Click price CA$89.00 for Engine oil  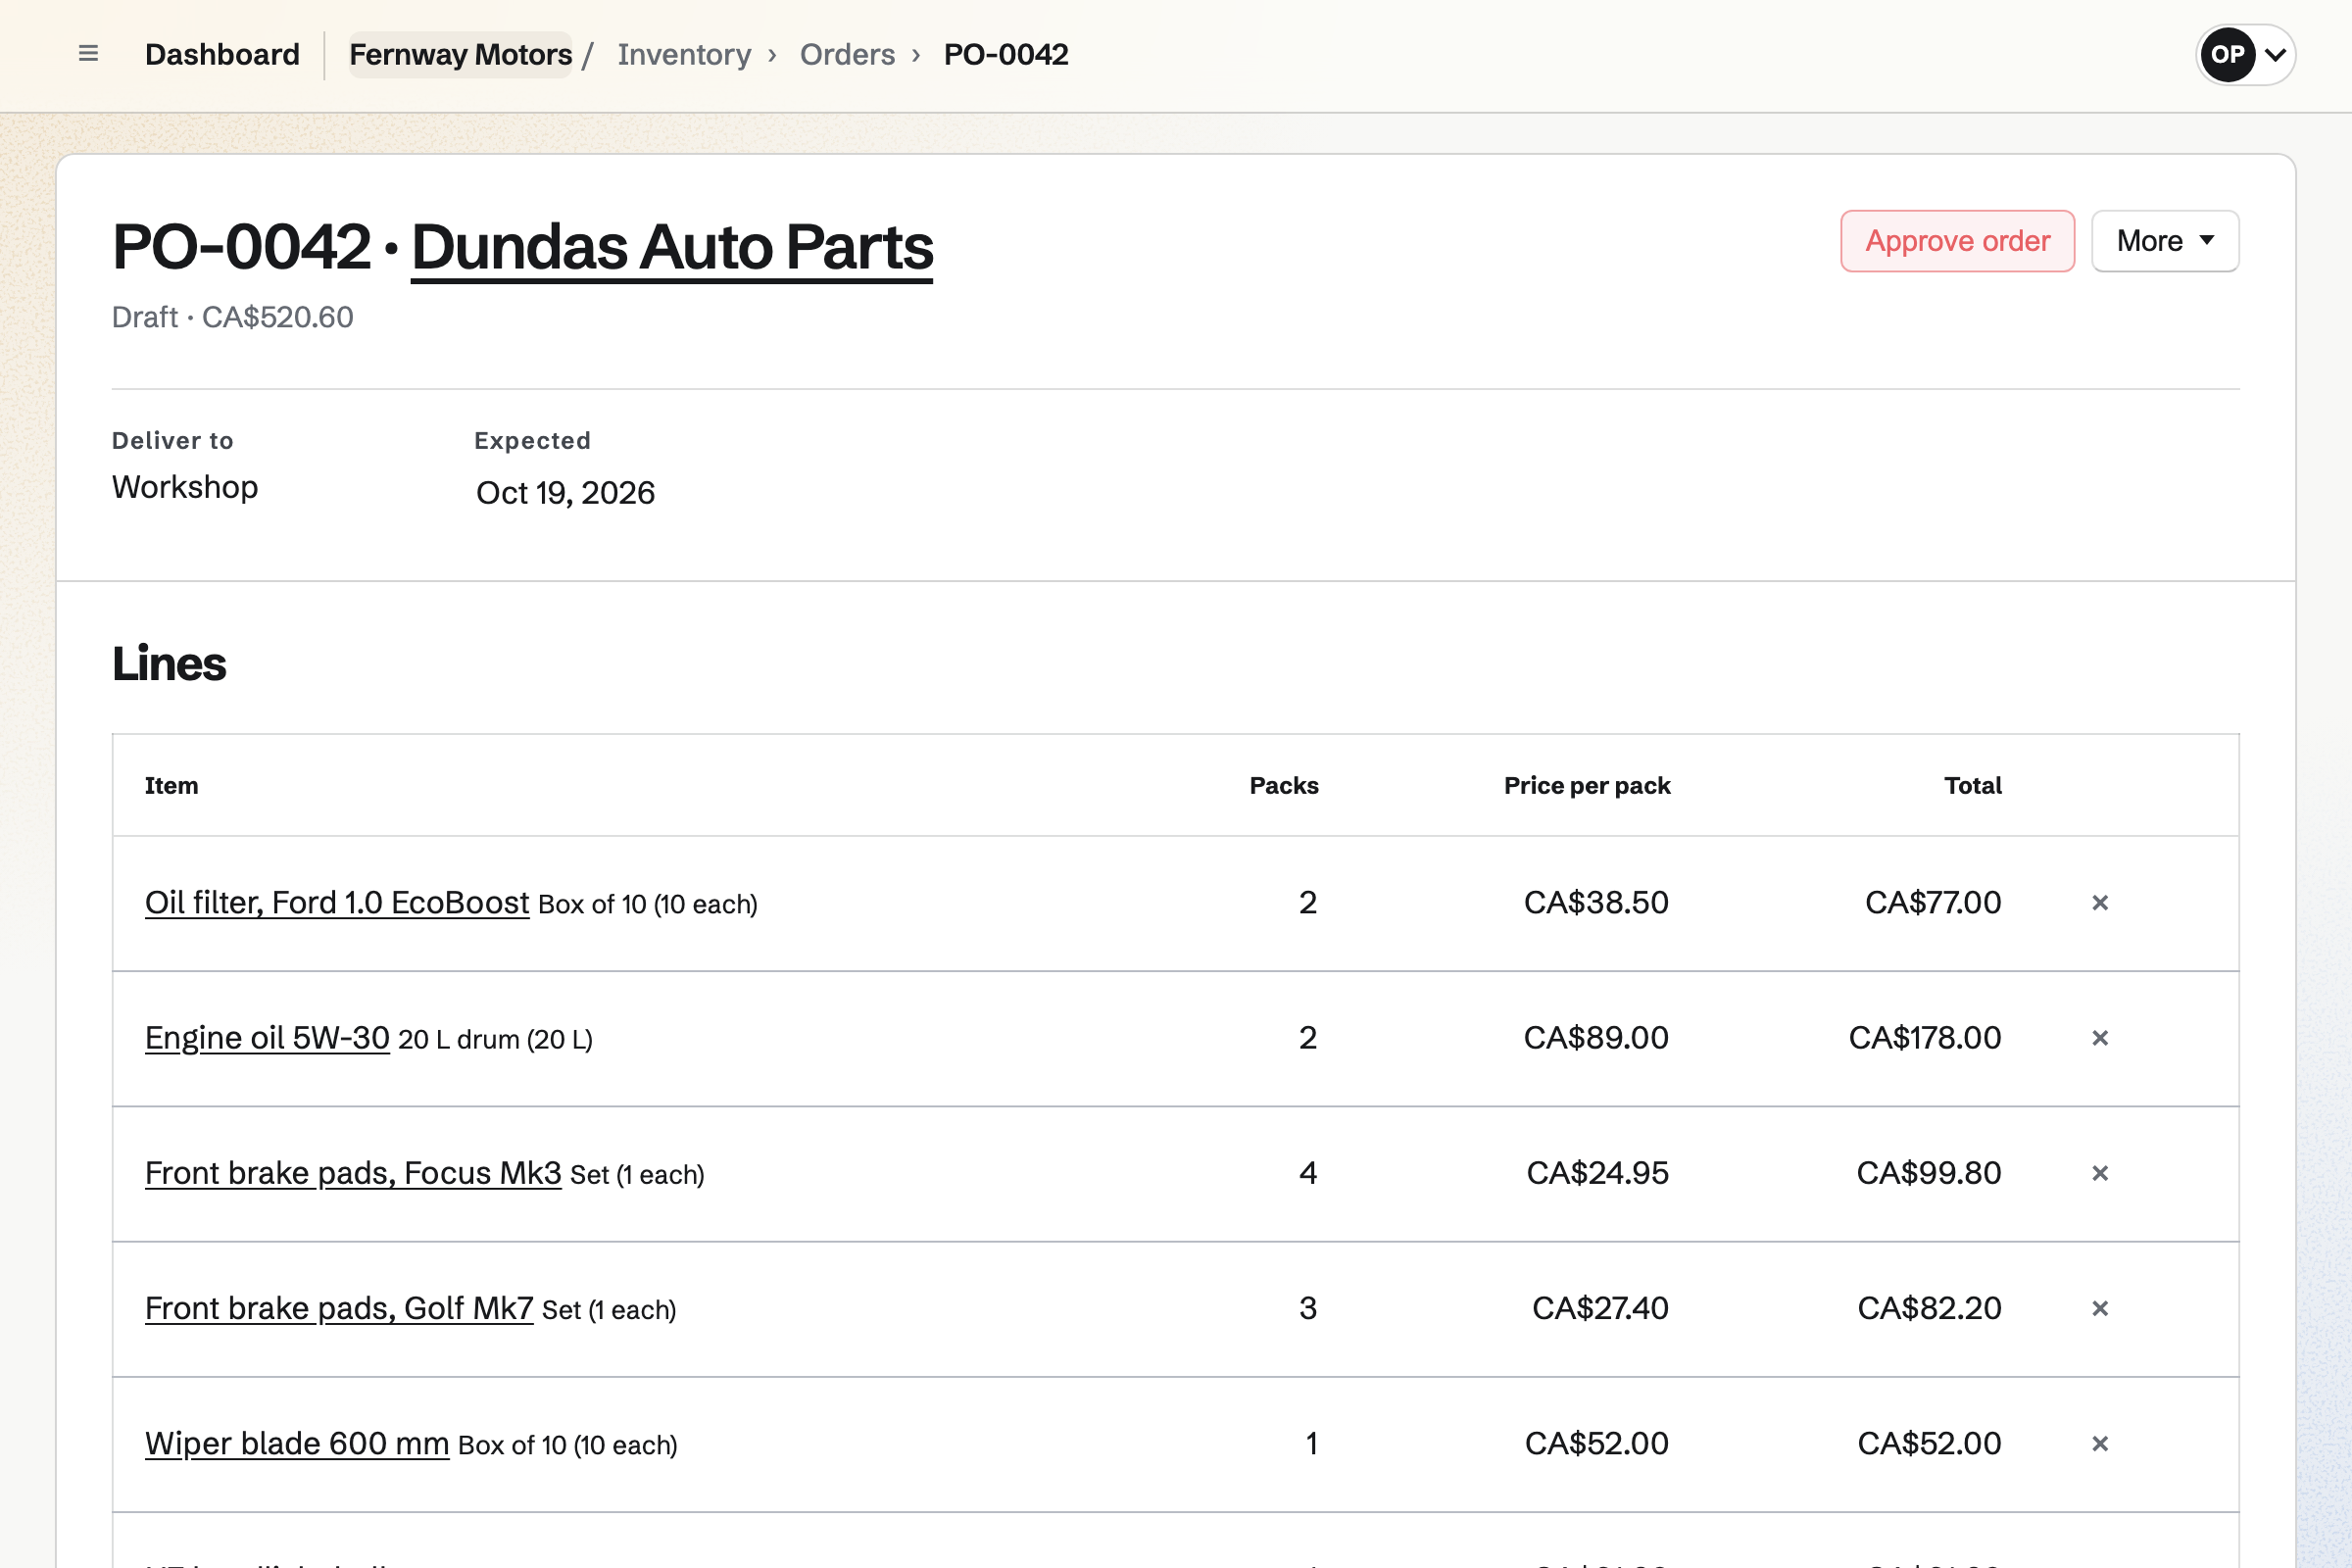point(1596,1037)
